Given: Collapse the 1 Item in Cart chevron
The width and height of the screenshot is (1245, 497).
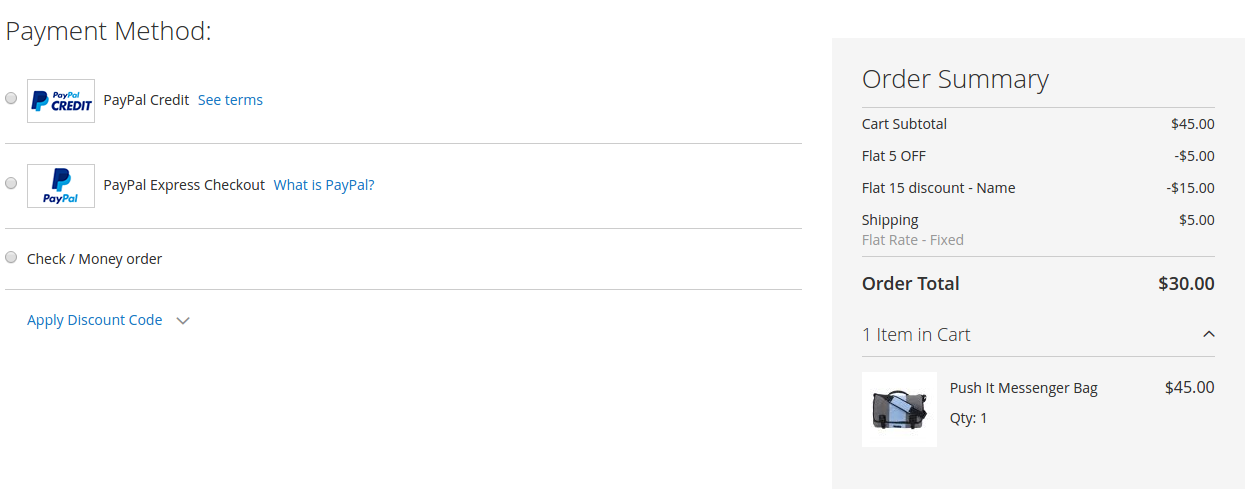Looking at the screenshot, I should [x=1208, y=334].
